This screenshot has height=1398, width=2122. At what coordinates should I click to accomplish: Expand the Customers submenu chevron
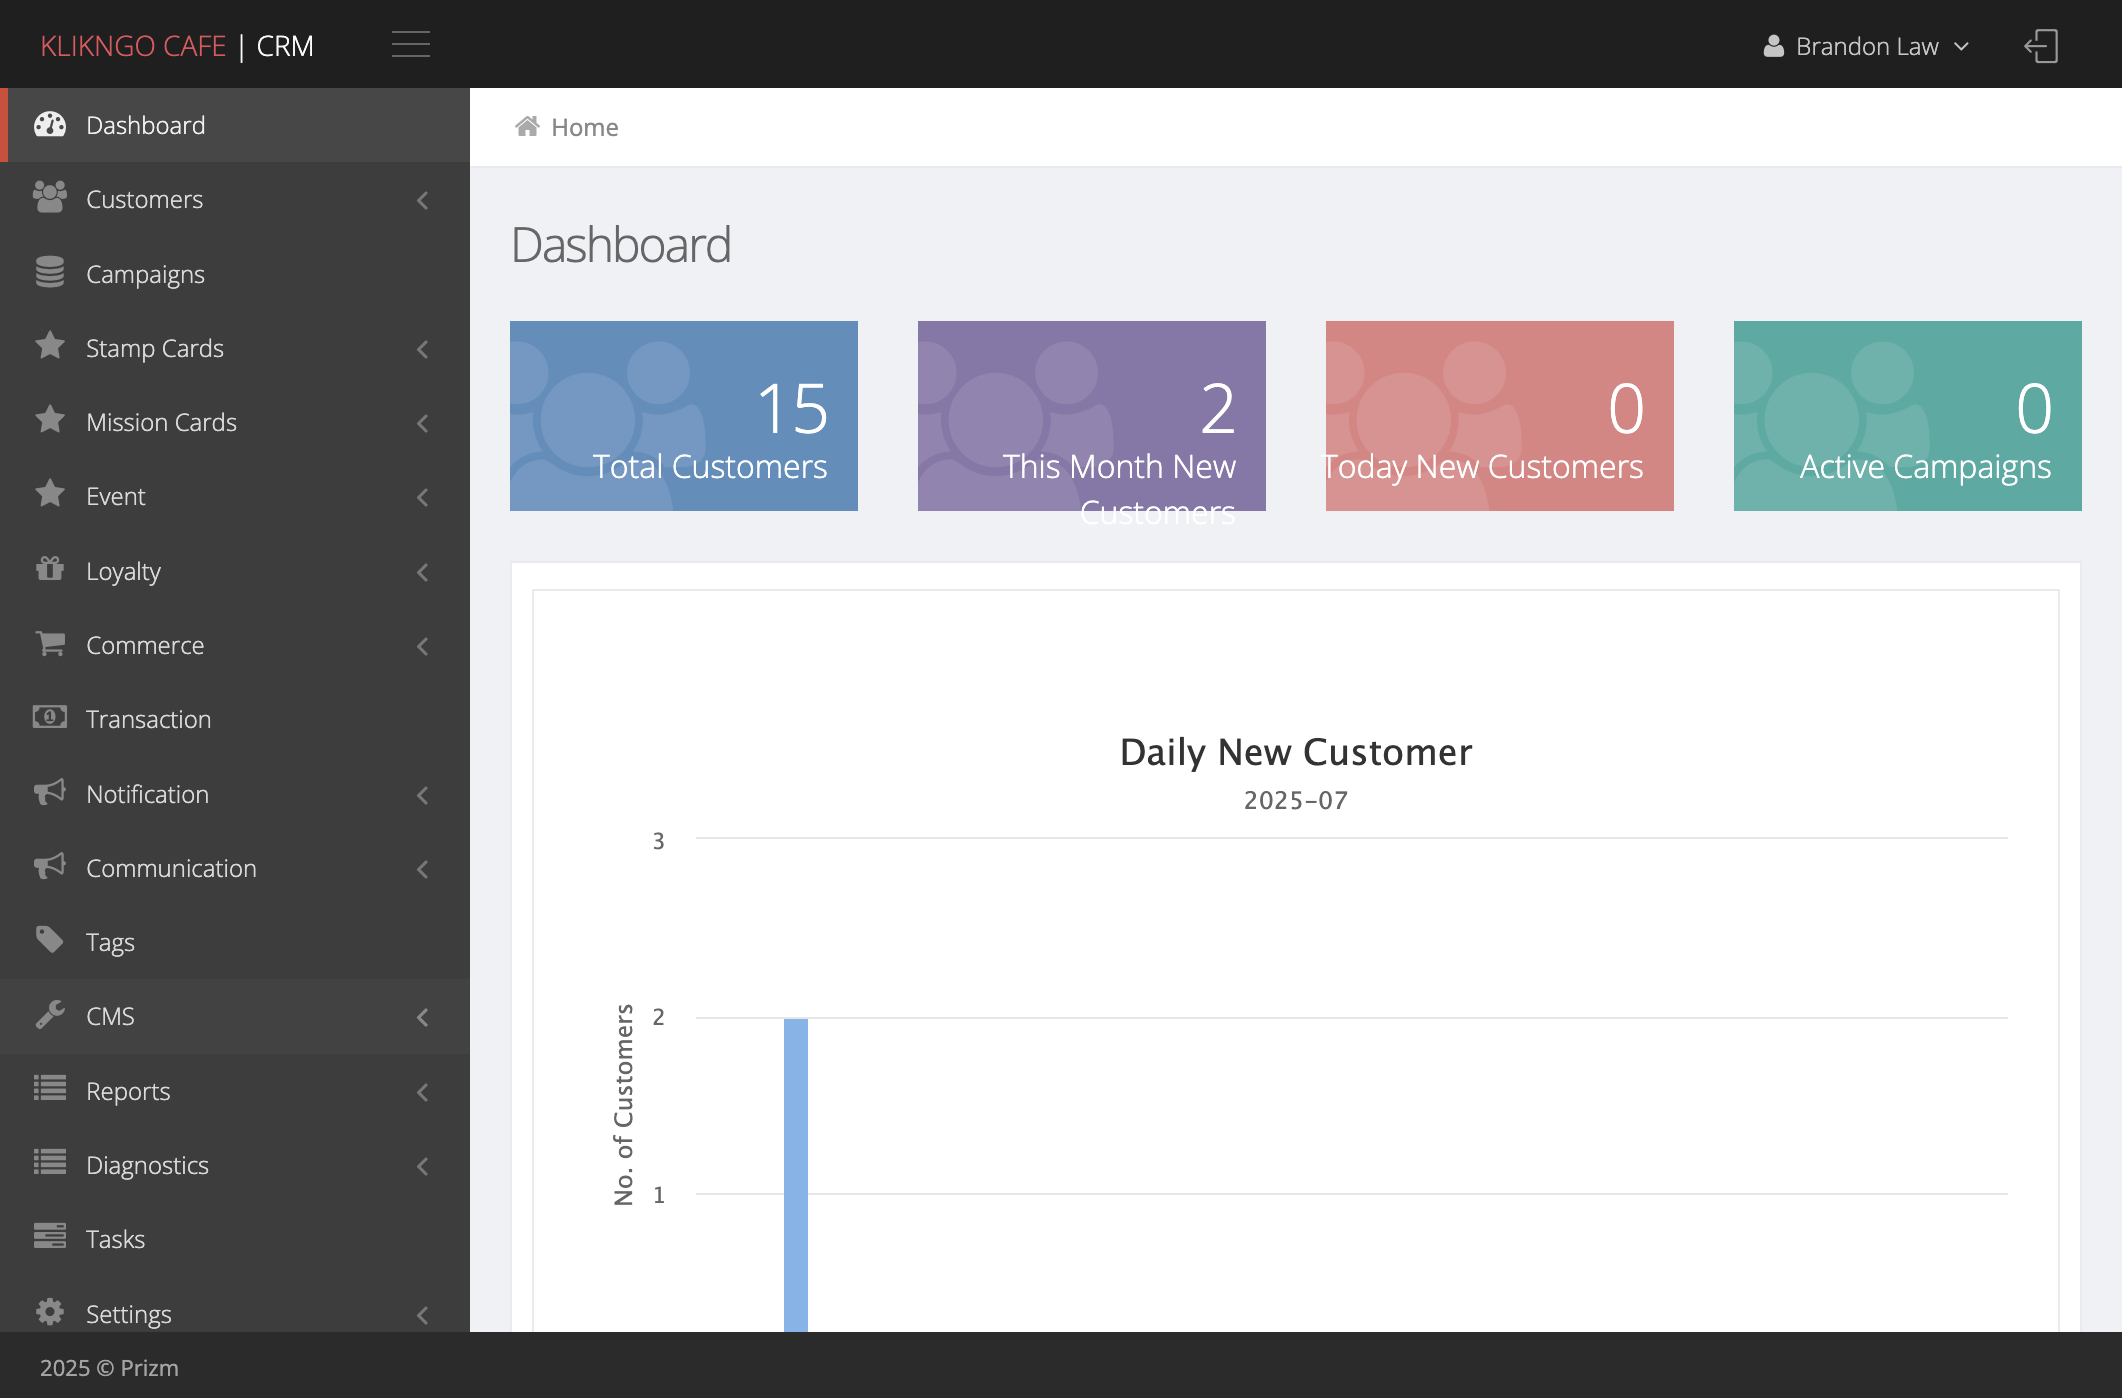423,200
